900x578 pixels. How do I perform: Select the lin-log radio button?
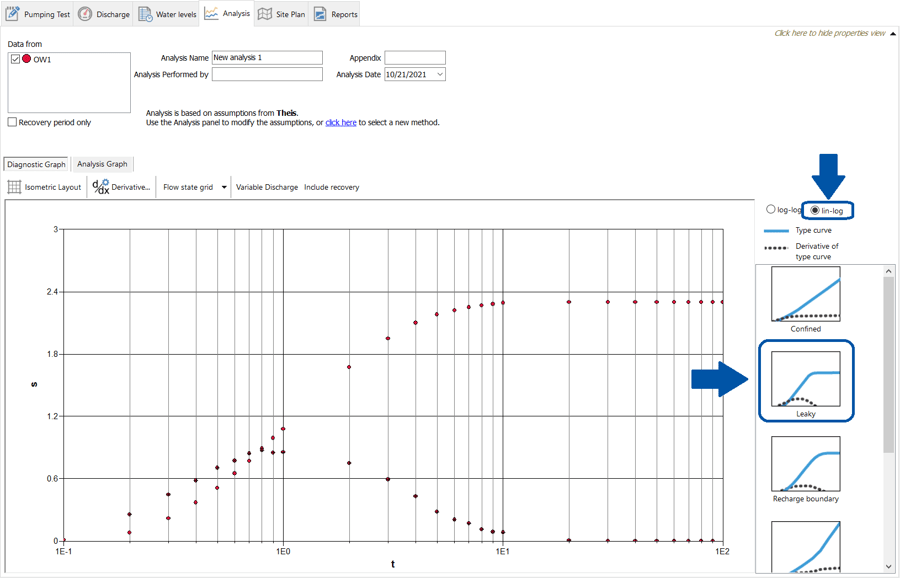coord(815,210)
